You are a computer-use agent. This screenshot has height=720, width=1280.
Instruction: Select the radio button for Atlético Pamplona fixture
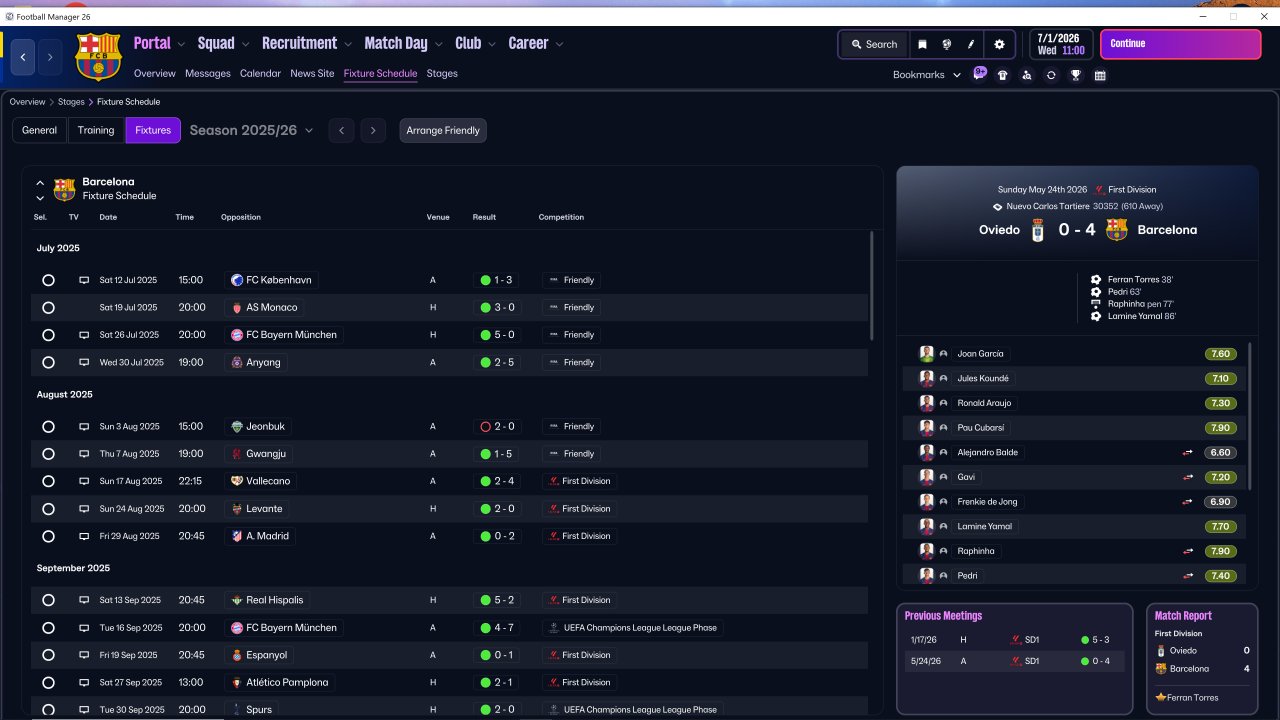(48, 683)
